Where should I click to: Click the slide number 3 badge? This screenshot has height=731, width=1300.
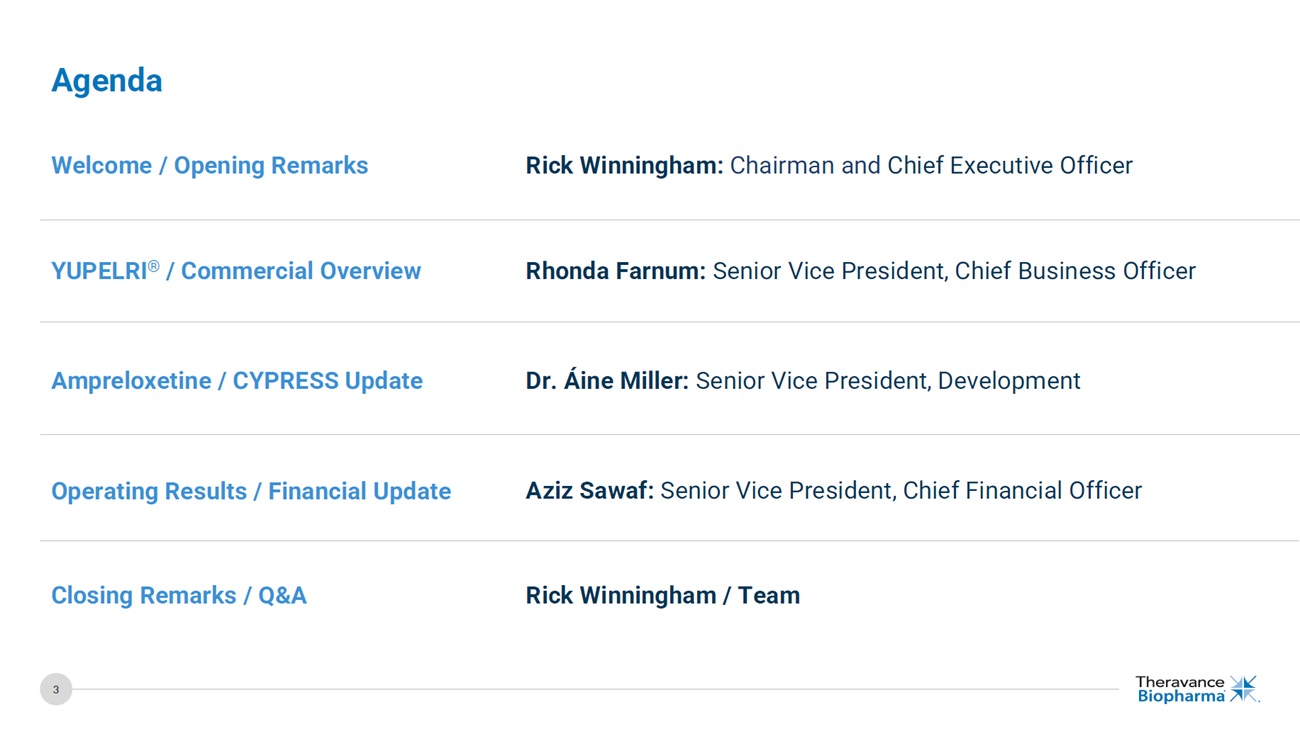tap(56, 689)
